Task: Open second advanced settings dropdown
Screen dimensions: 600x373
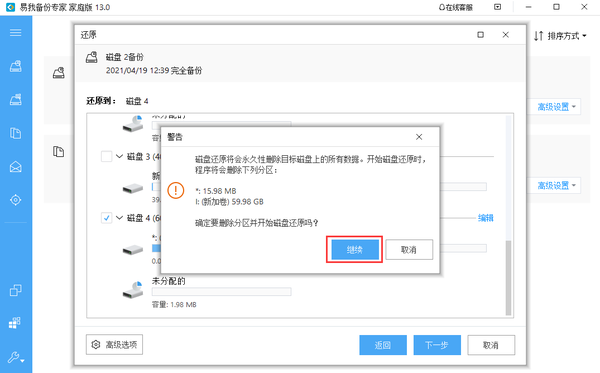Action: tap(556, 186)
